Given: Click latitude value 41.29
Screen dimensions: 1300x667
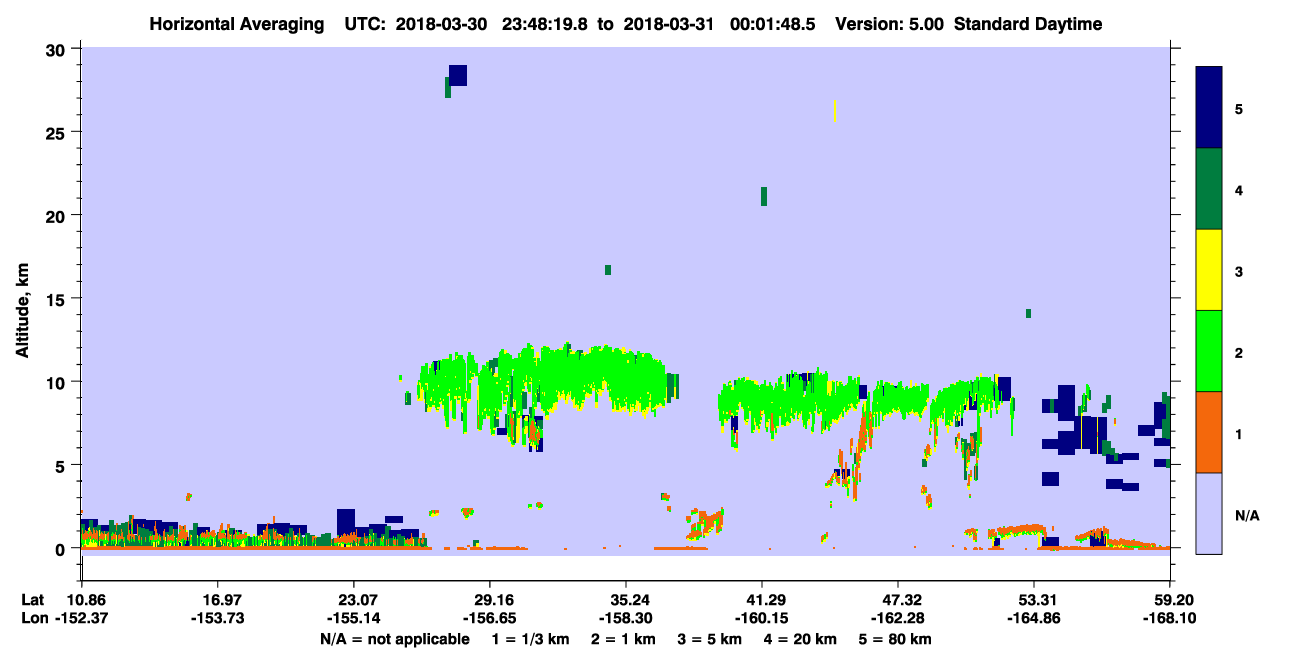Looking at the screenshot, I should tap(762, 600).
